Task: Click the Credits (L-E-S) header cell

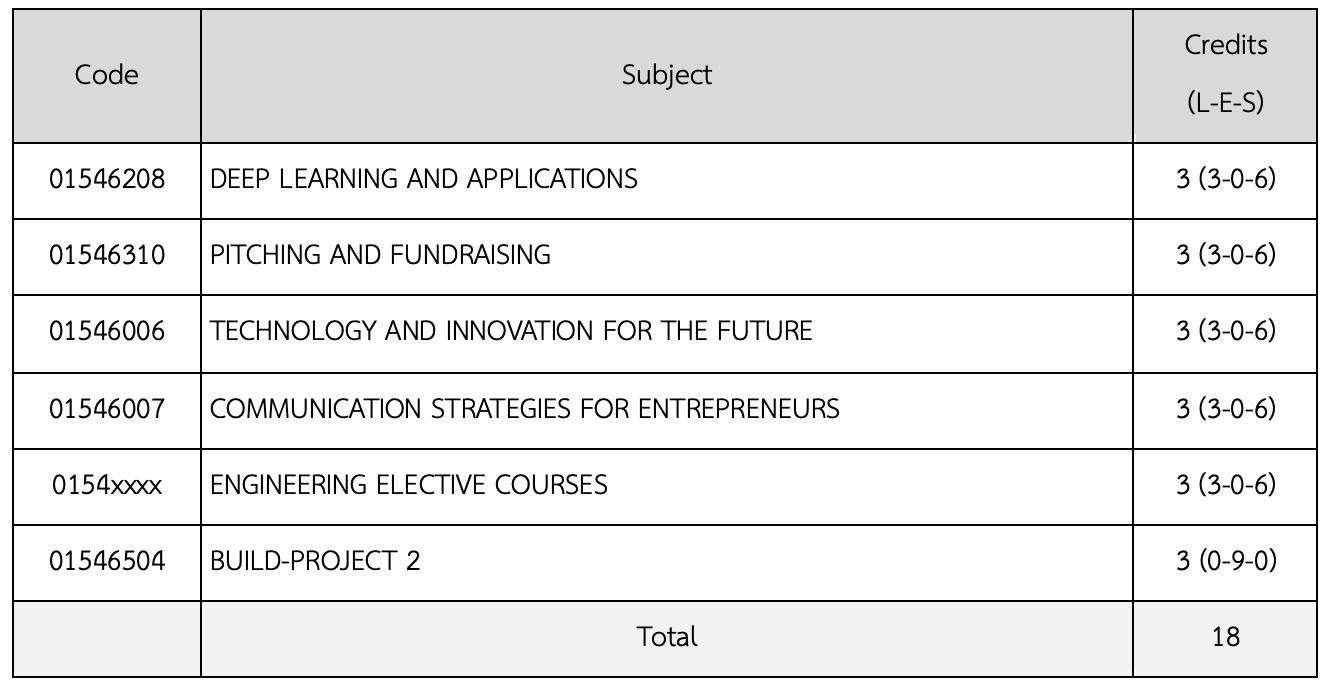Action: [1226, 75]
